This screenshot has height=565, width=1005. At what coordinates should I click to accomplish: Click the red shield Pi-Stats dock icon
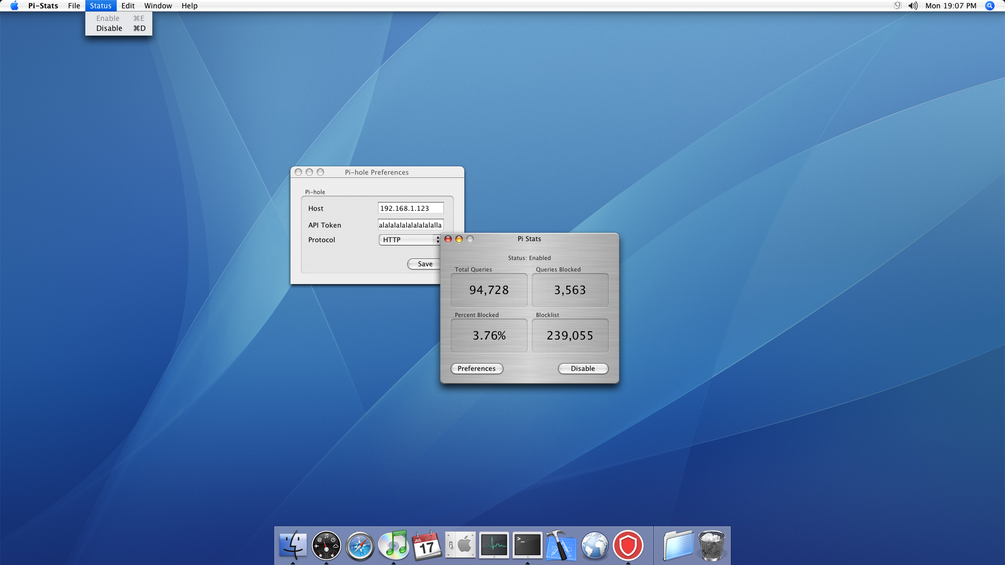(x=628, y=546)
